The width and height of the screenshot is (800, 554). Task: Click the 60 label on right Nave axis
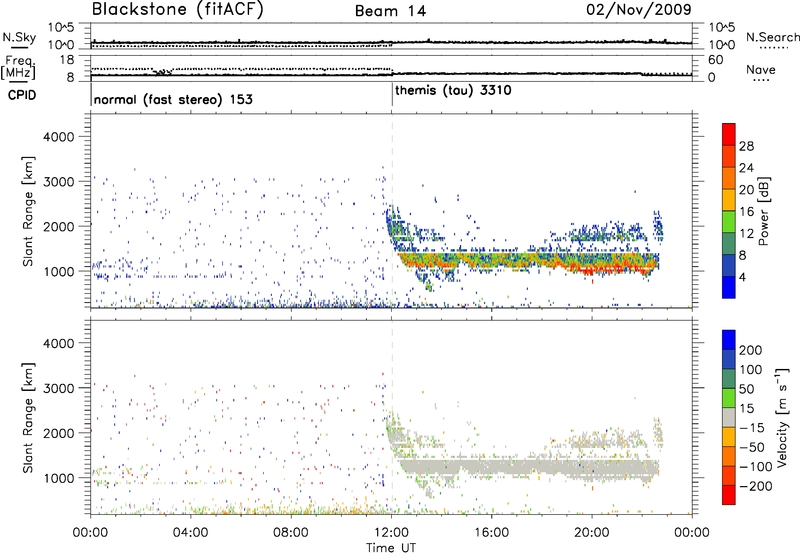pos(715,60)
